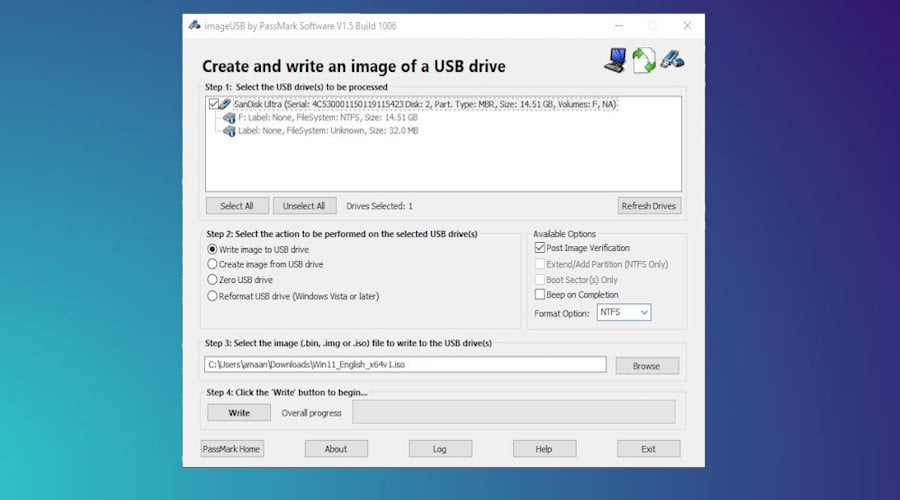Click the Overall progress bar

(514, 412)
